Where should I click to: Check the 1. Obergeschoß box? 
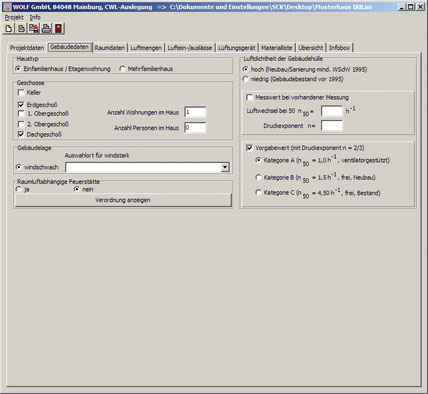click(x=21, y=114)
